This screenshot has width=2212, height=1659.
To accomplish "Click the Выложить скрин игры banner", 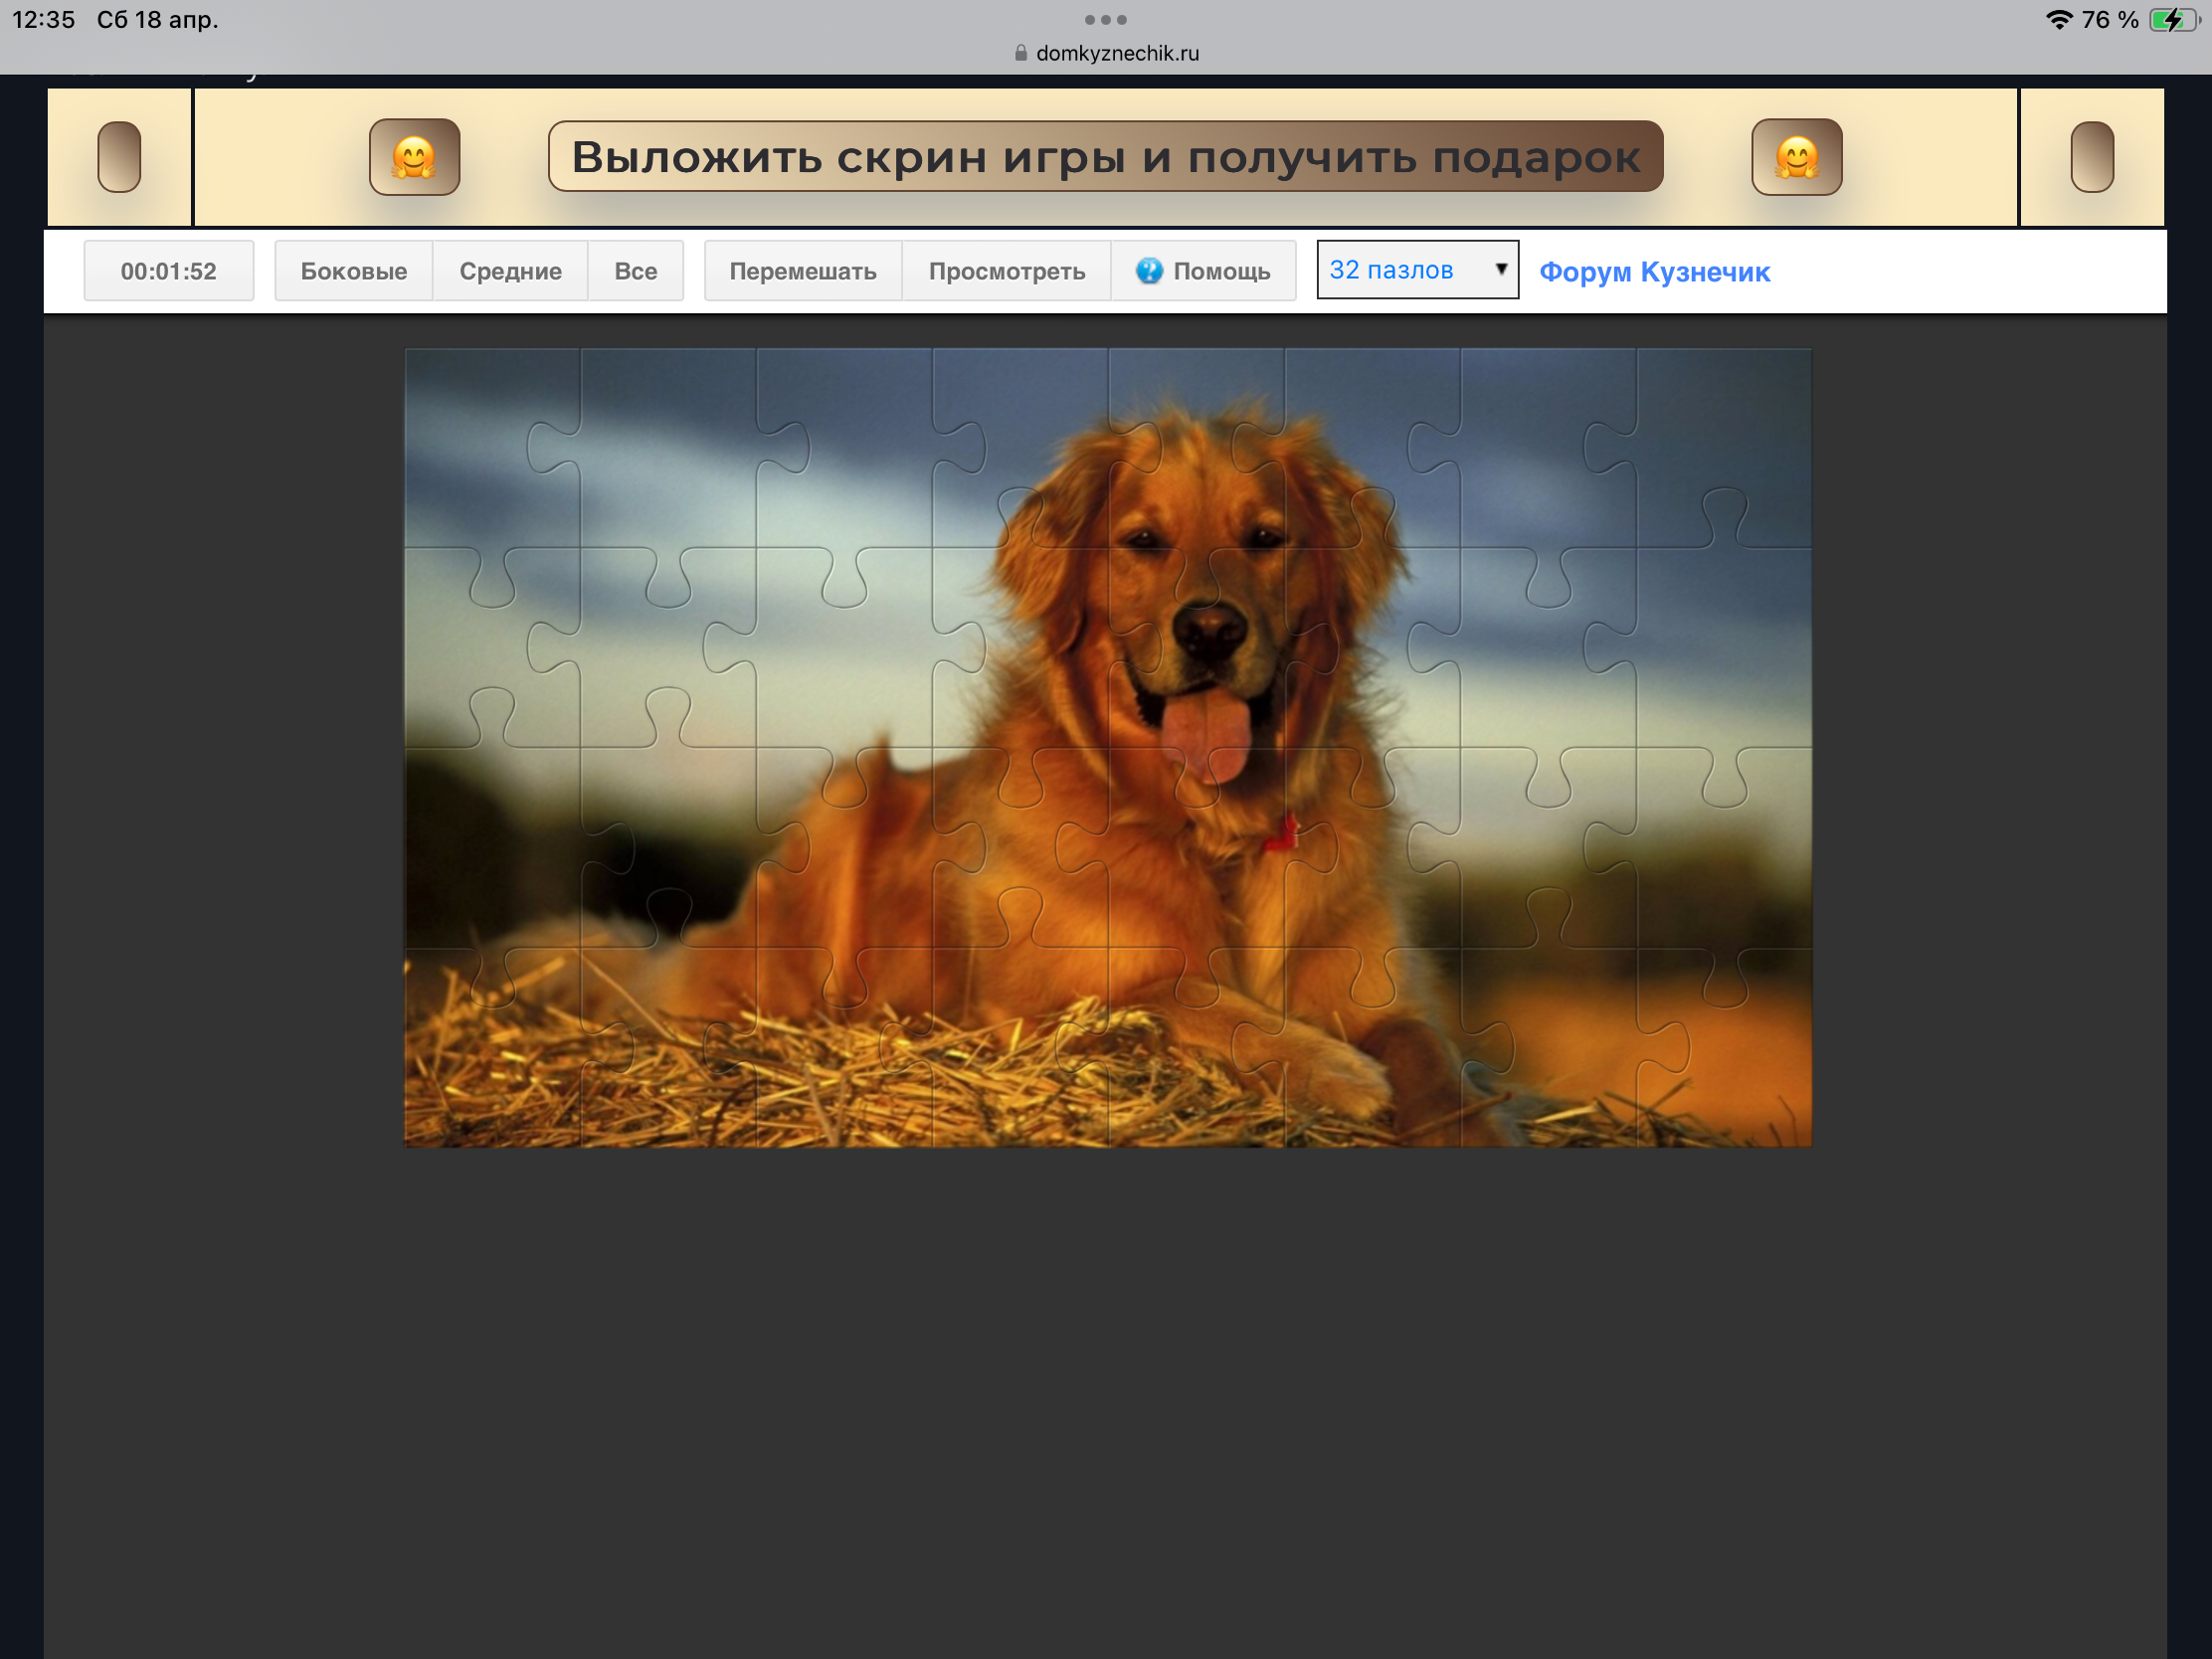I will [x=1105, y=157].
